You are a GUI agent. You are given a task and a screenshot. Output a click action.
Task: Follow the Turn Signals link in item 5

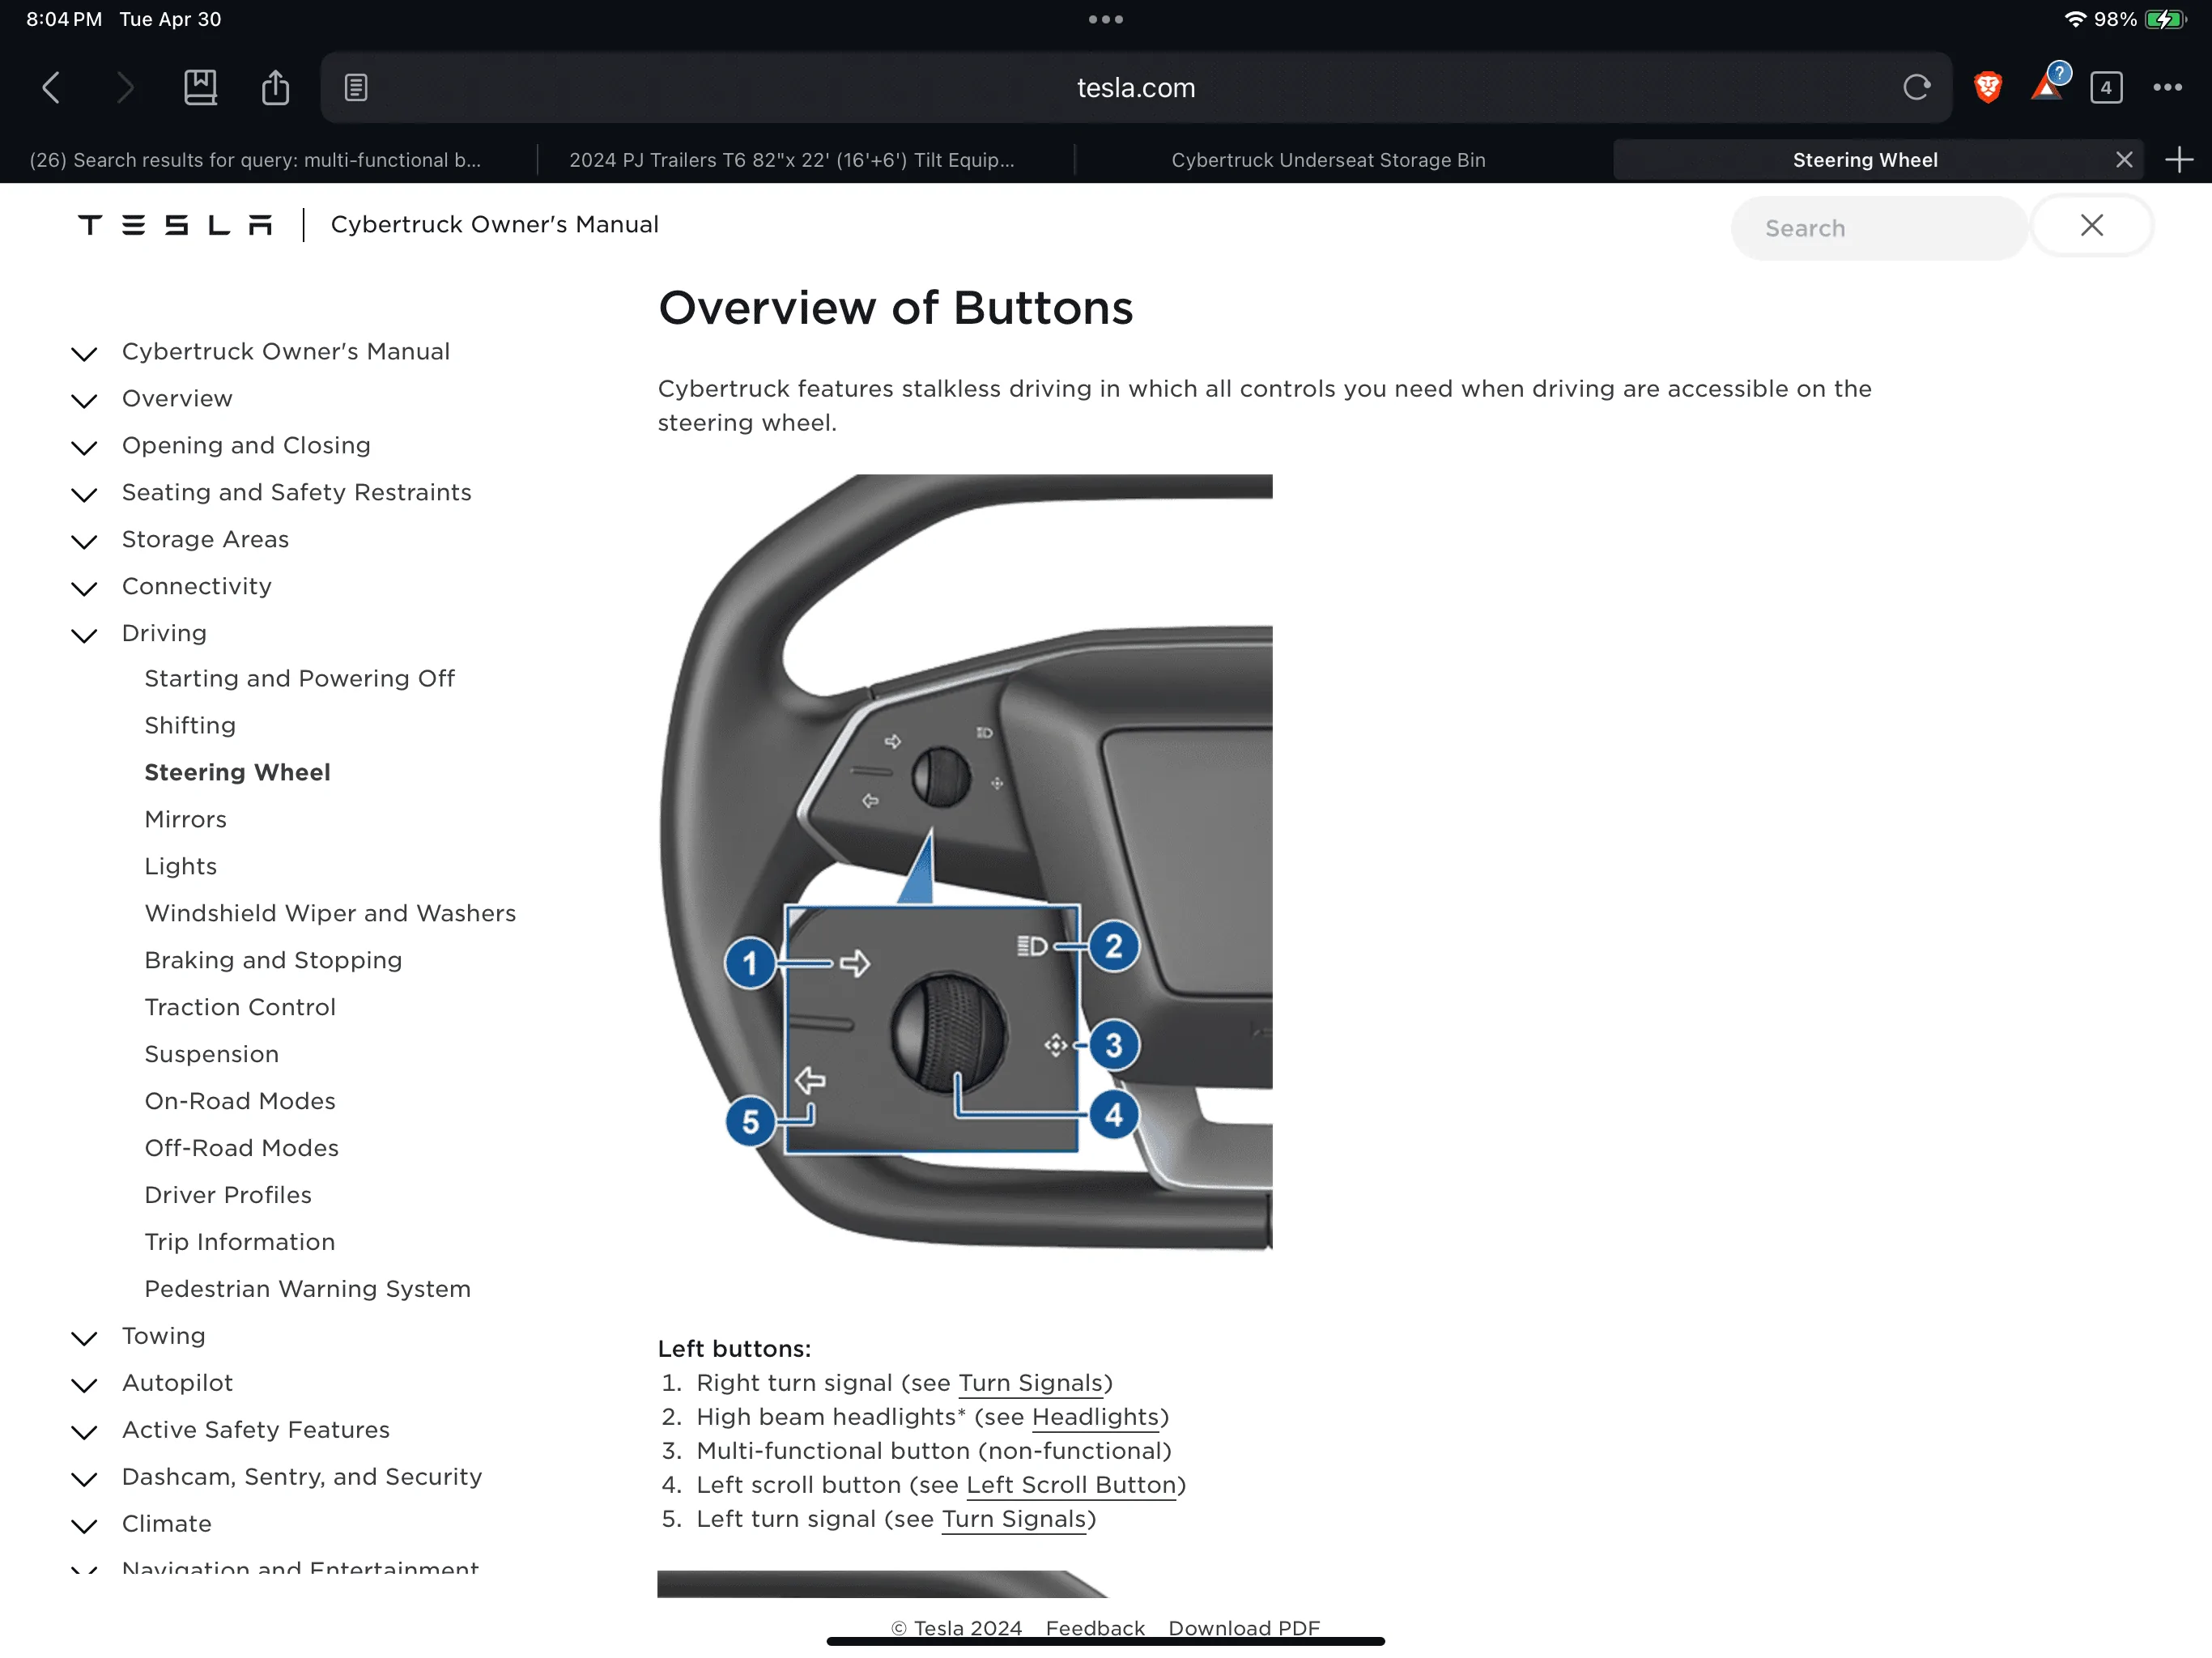tap(1014, 1519)
